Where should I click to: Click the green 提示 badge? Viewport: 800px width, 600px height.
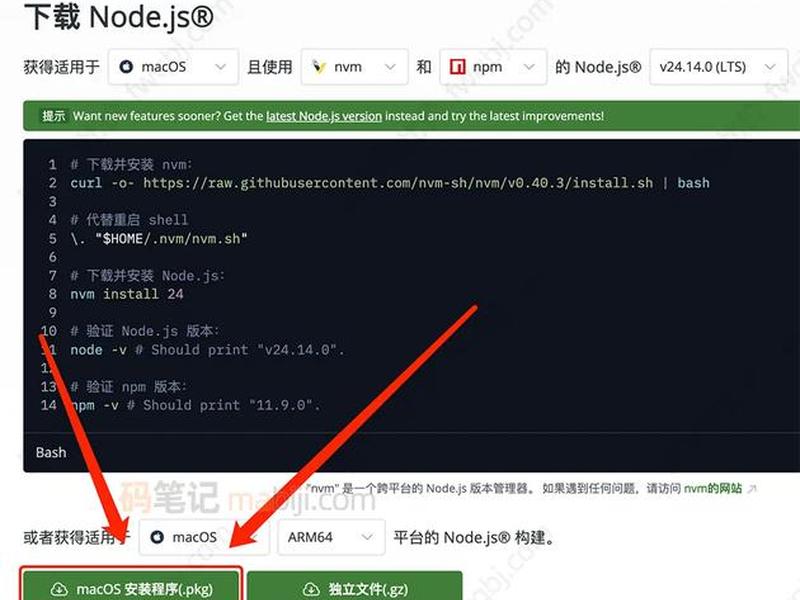(x=54, y=116)
